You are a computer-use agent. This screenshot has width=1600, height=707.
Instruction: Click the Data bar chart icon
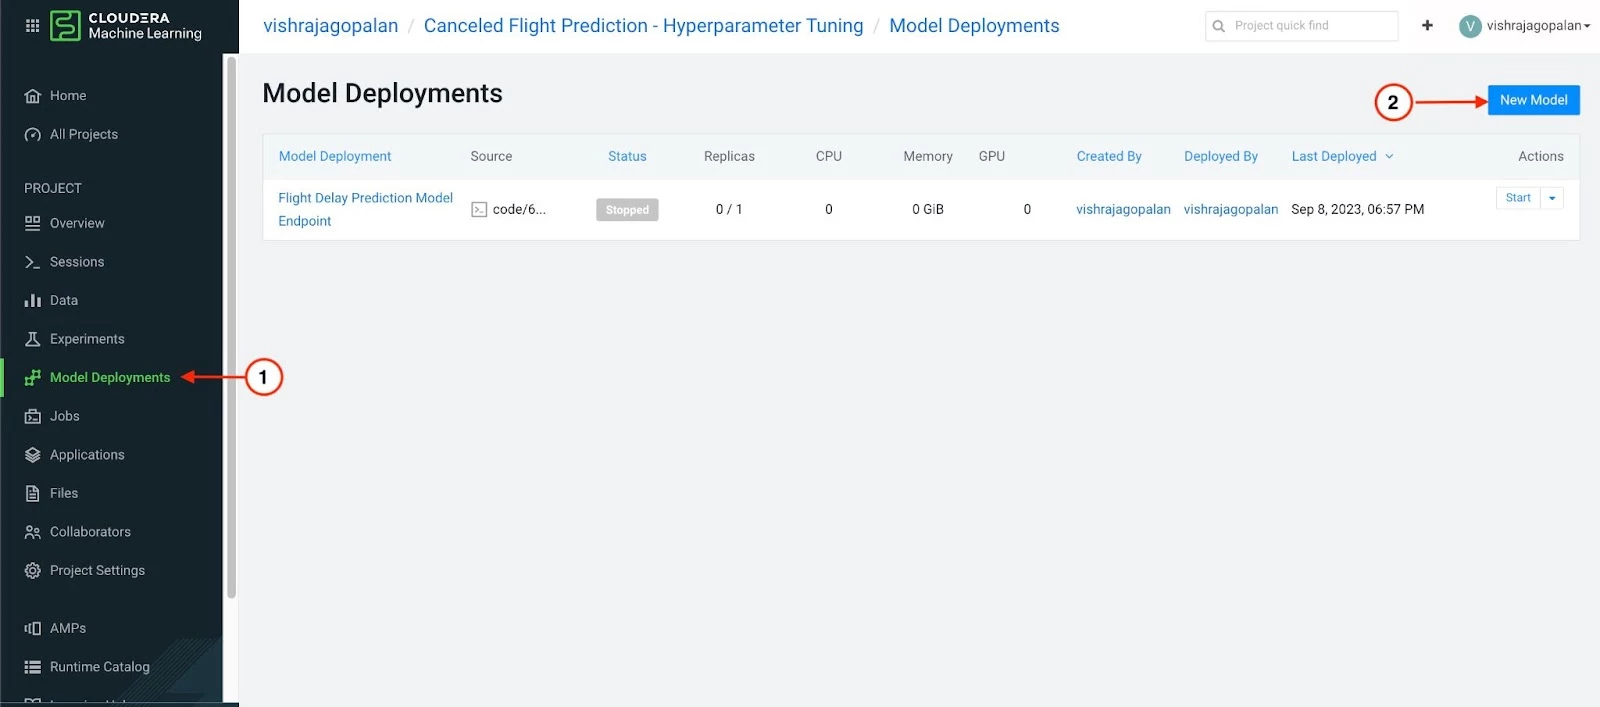[33, 300]
